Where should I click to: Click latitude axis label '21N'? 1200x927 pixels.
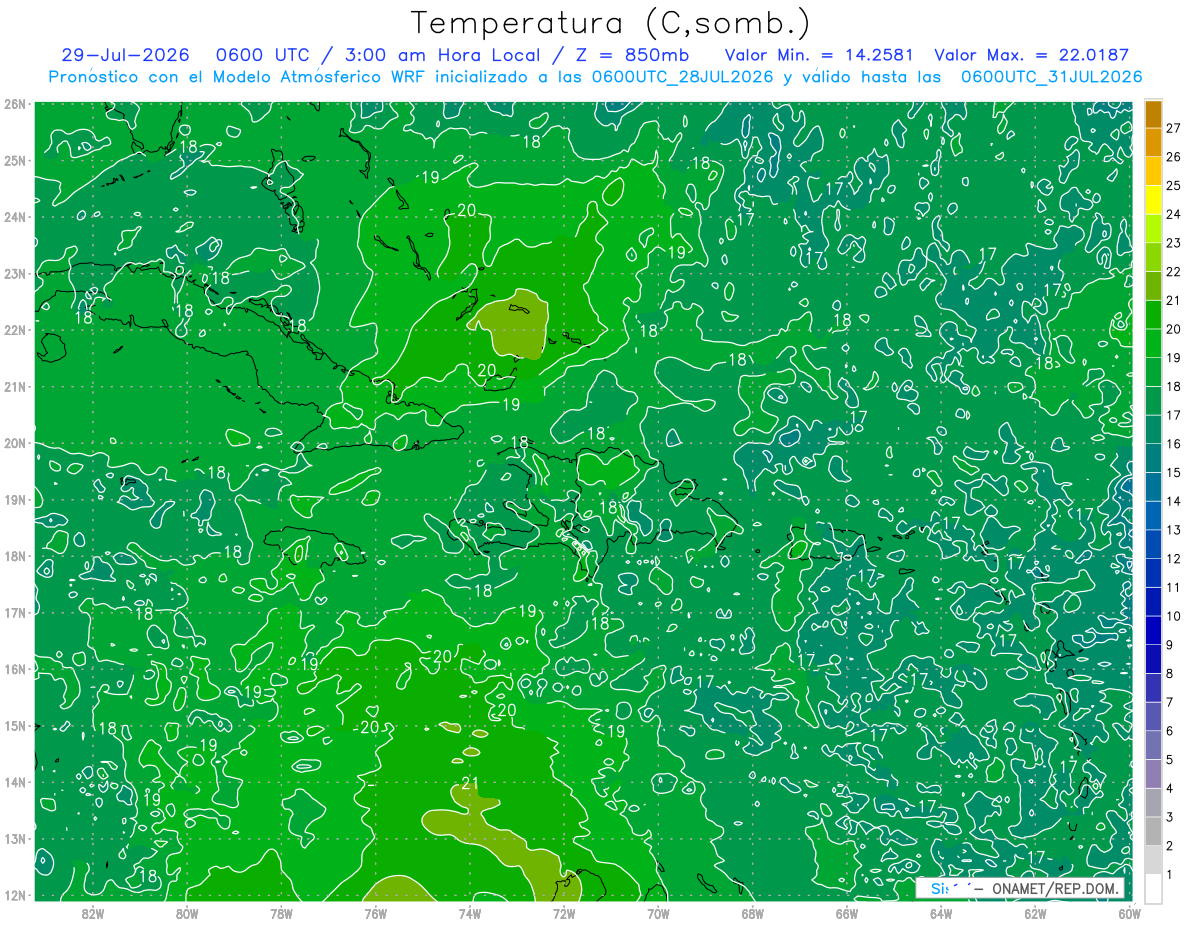click(x=14, y=386)
